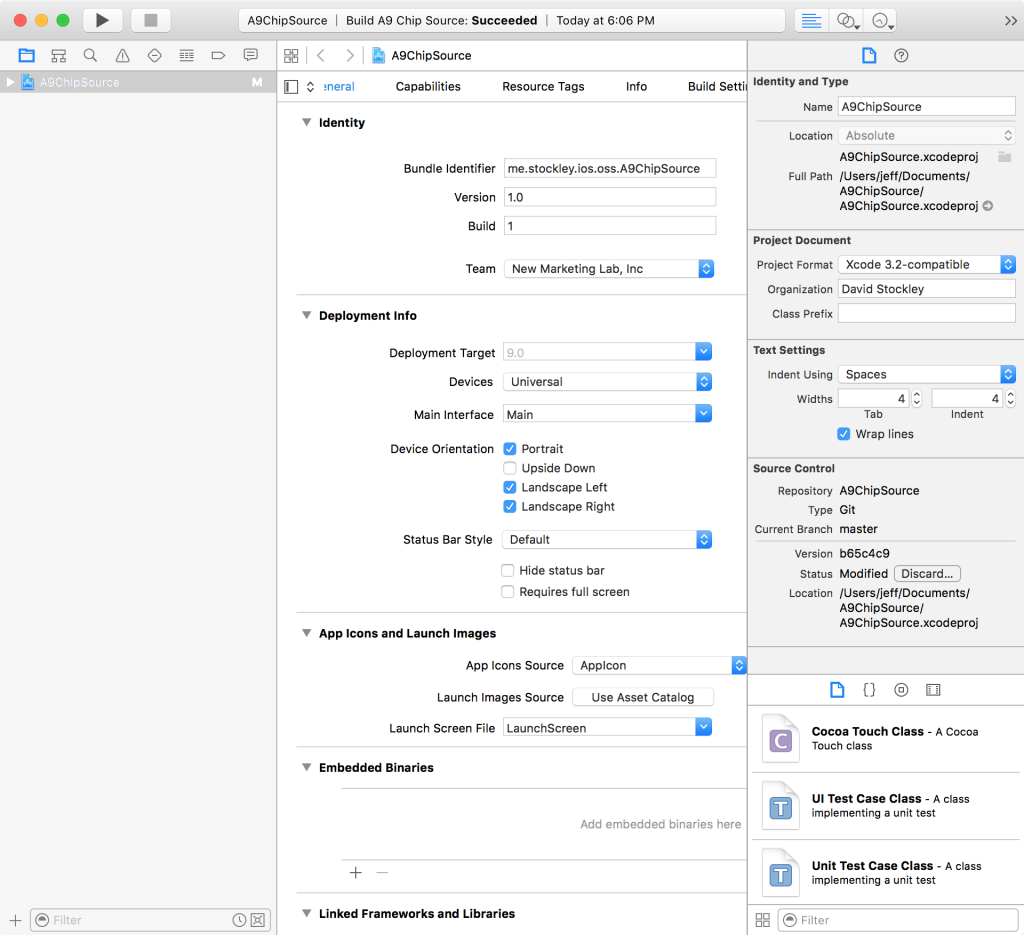Switch to the Capabilities tab
This screenshot has width=1024, height=935.
tap(428, 87)
